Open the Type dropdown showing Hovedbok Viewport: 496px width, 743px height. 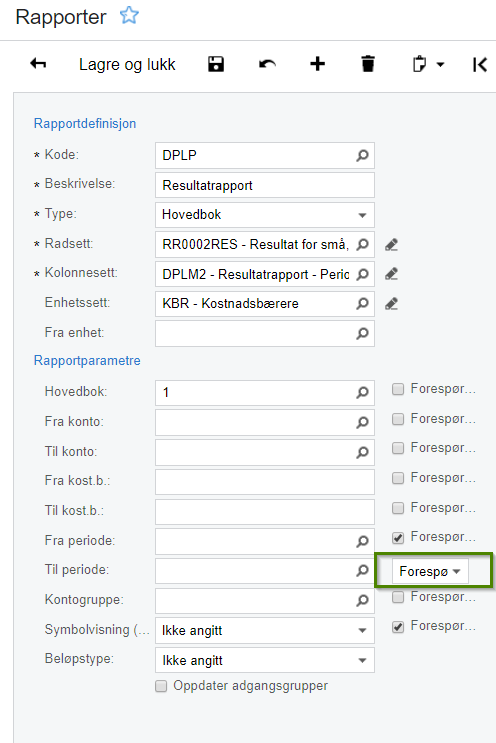point(265,215)
